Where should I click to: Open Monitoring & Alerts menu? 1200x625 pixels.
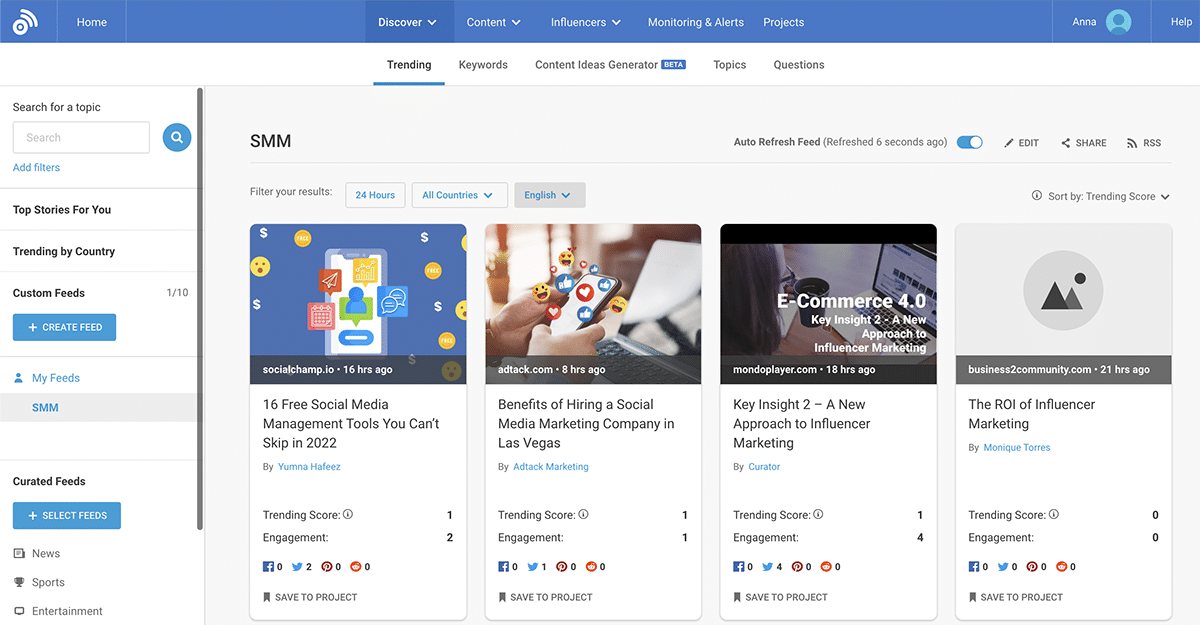696,22
